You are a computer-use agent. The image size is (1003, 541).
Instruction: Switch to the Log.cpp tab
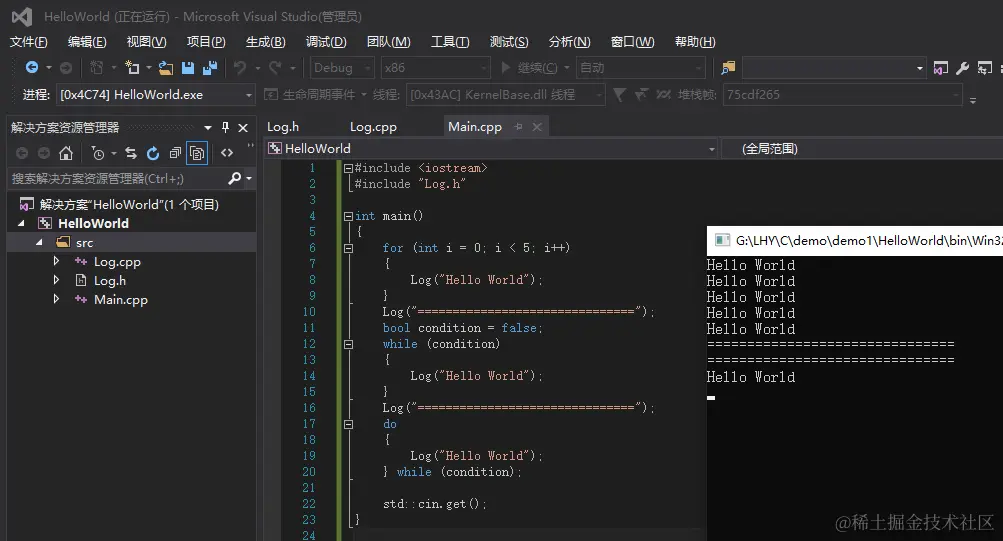tap(373, 127)
